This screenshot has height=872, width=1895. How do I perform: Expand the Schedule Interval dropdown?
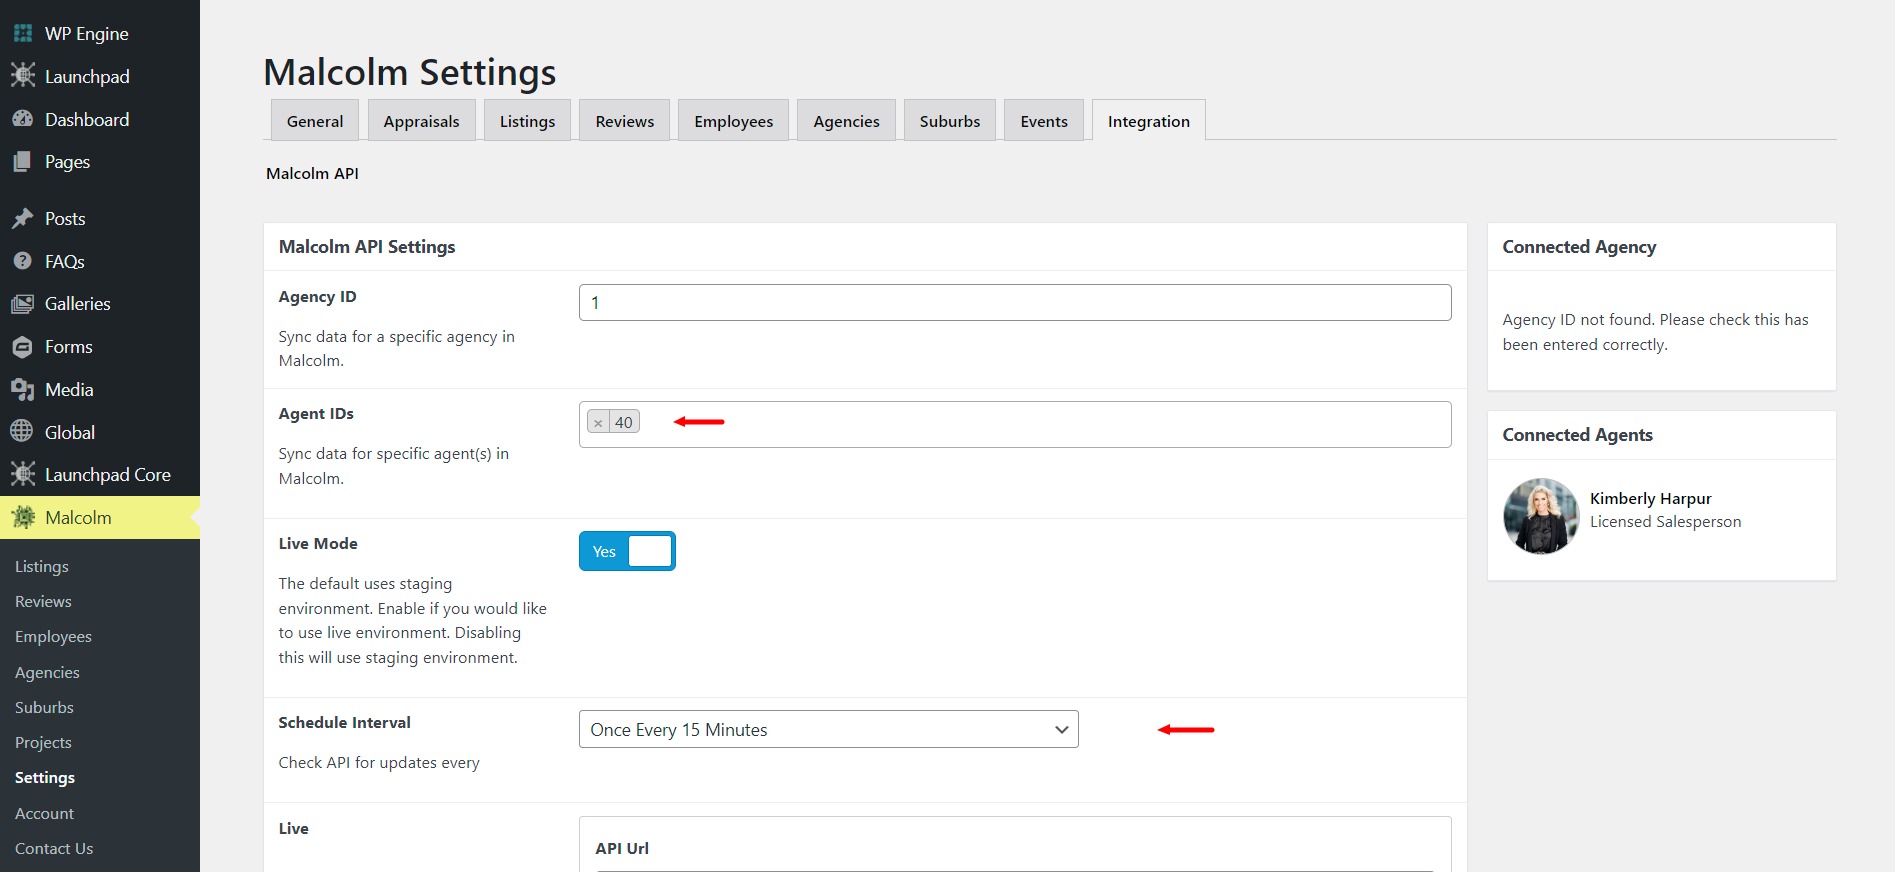(828, 729)
